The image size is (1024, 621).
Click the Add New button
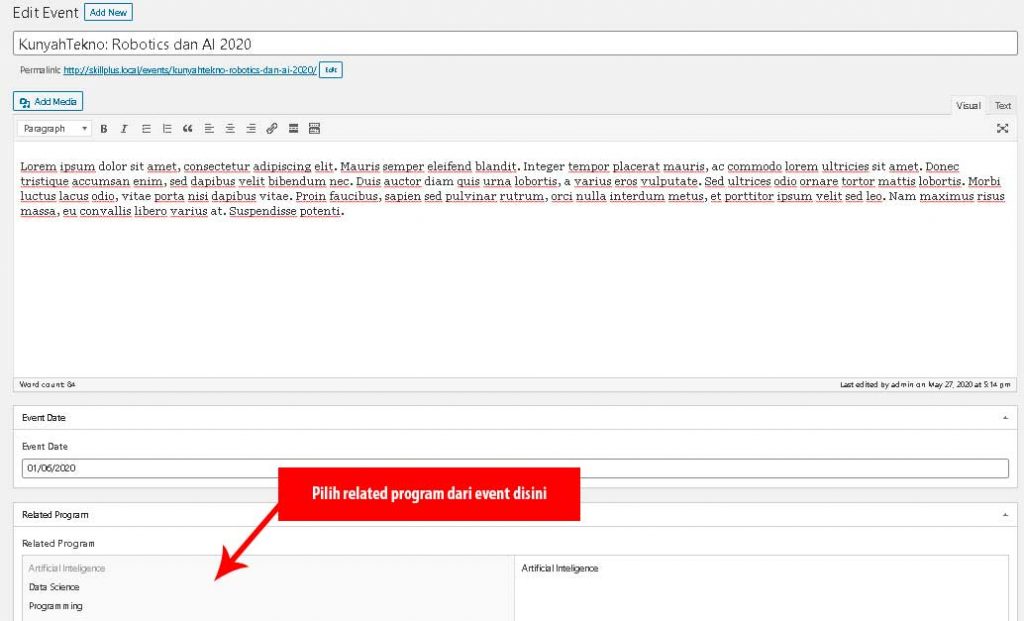[108, 13]
